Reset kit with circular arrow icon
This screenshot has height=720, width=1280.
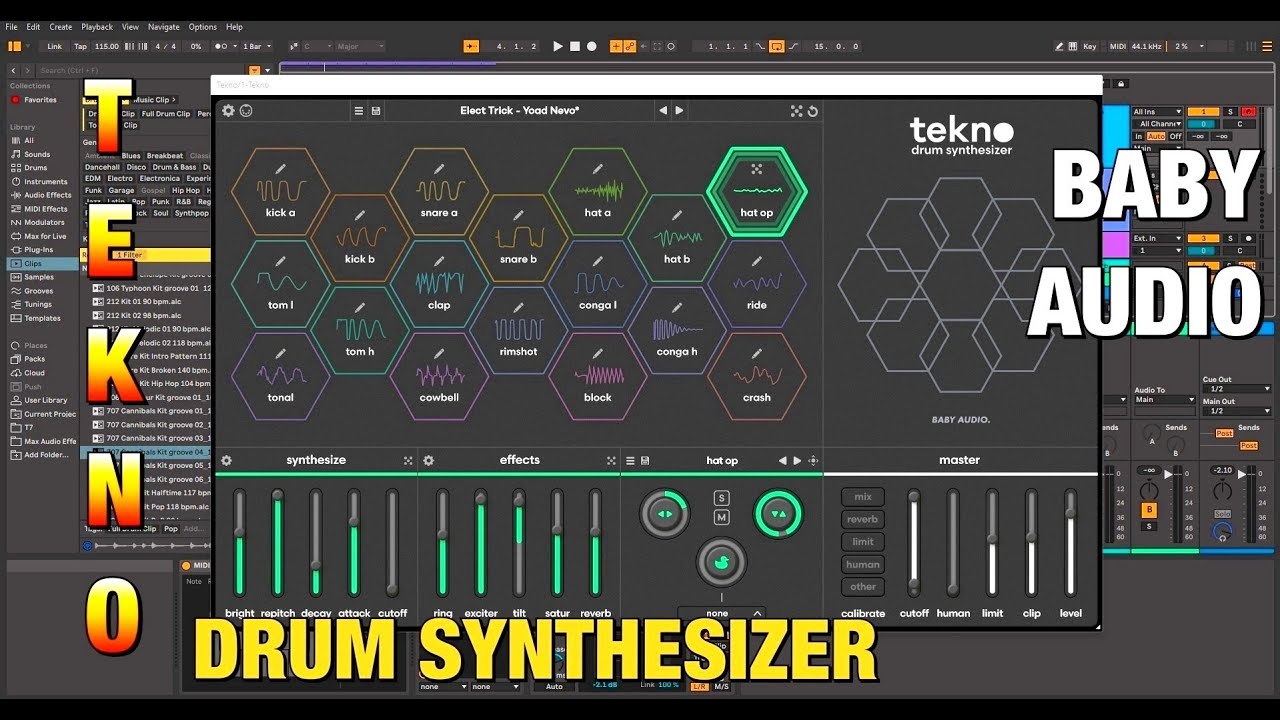pos(813,111)
